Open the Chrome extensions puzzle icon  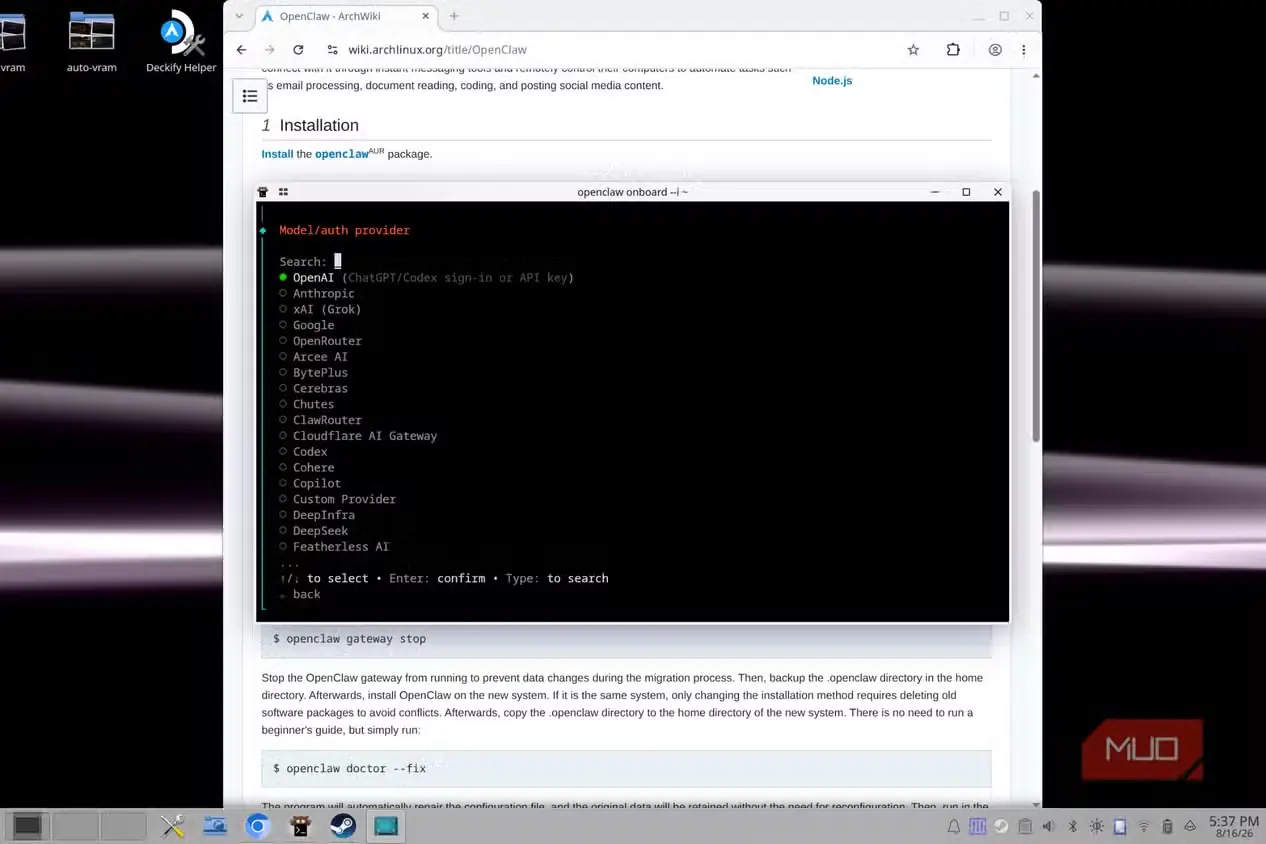coord(953,49)
